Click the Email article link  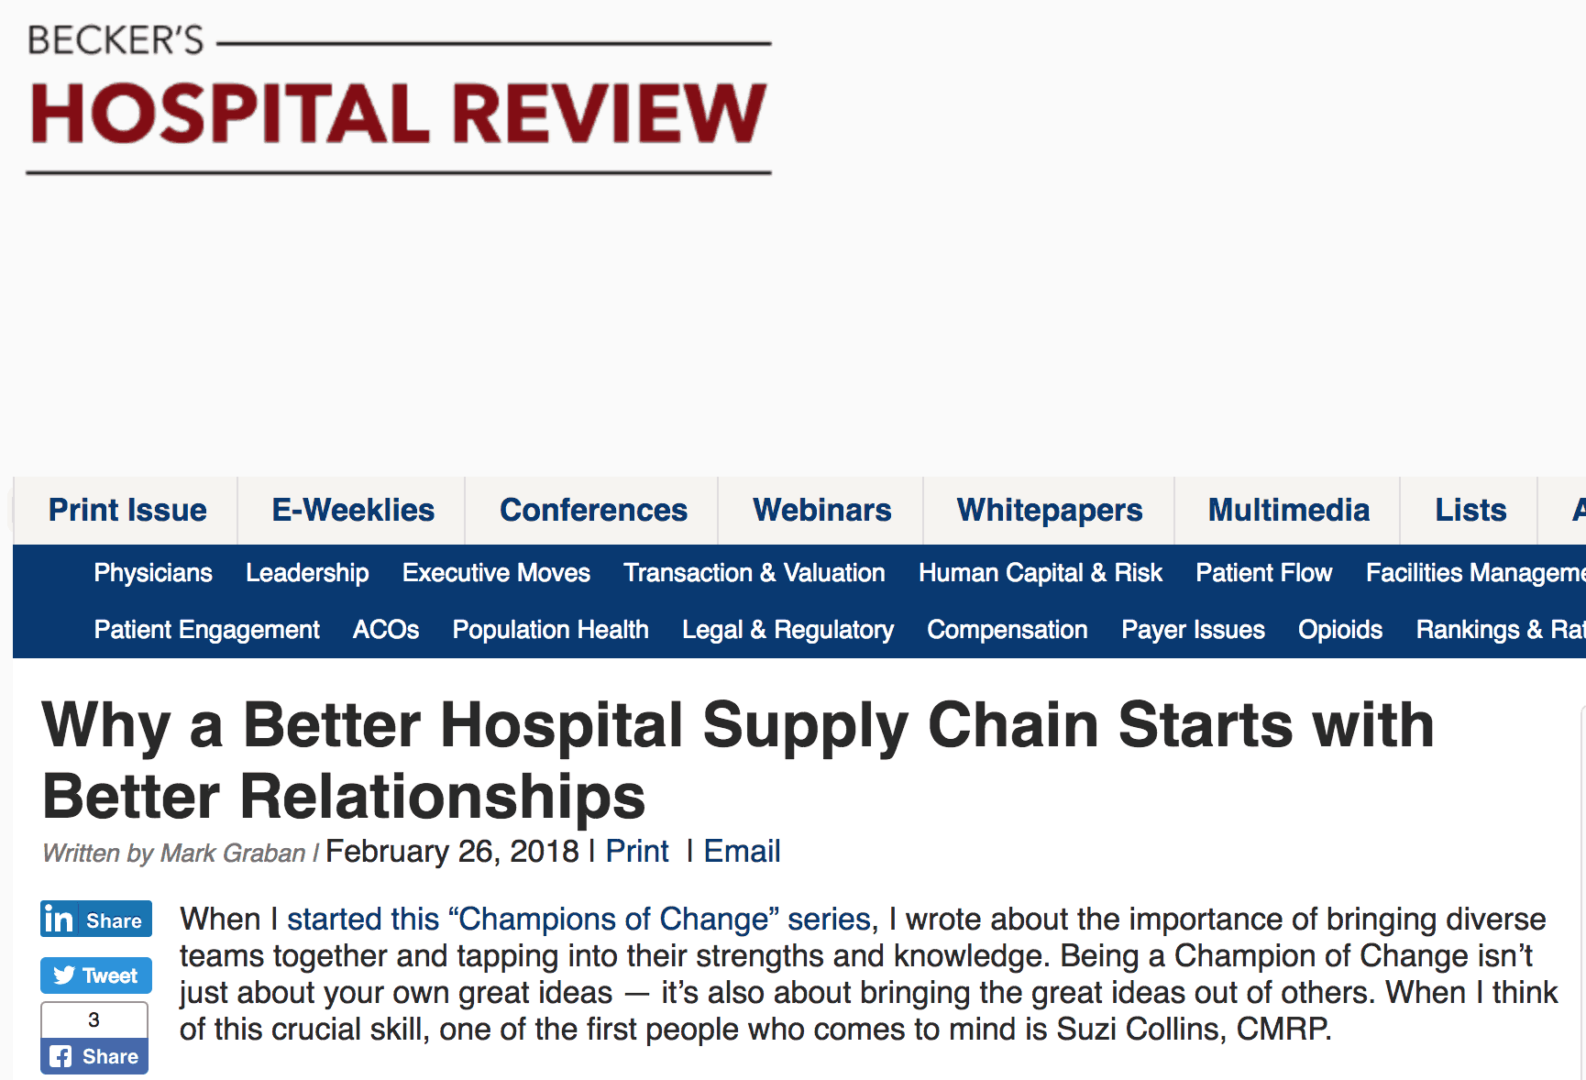741,851
